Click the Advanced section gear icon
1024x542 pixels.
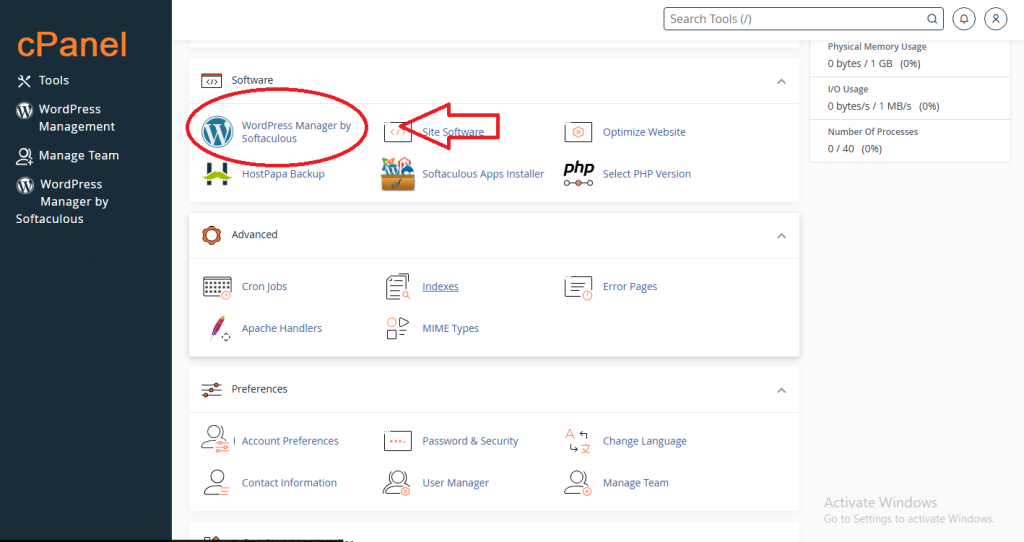(212, 235)
